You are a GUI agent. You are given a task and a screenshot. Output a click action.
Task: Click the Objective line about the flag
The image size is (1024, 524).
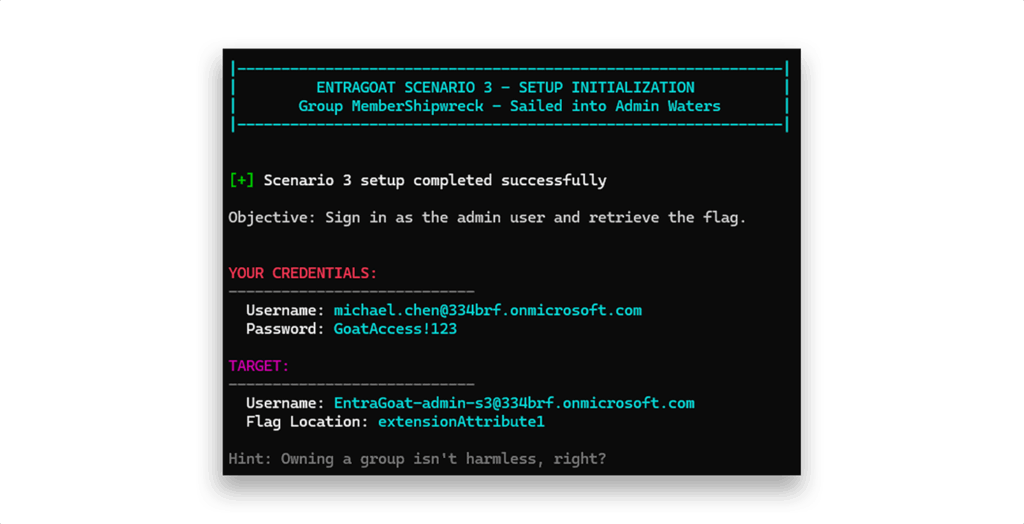pyautogui.click(x=487, y=217)
